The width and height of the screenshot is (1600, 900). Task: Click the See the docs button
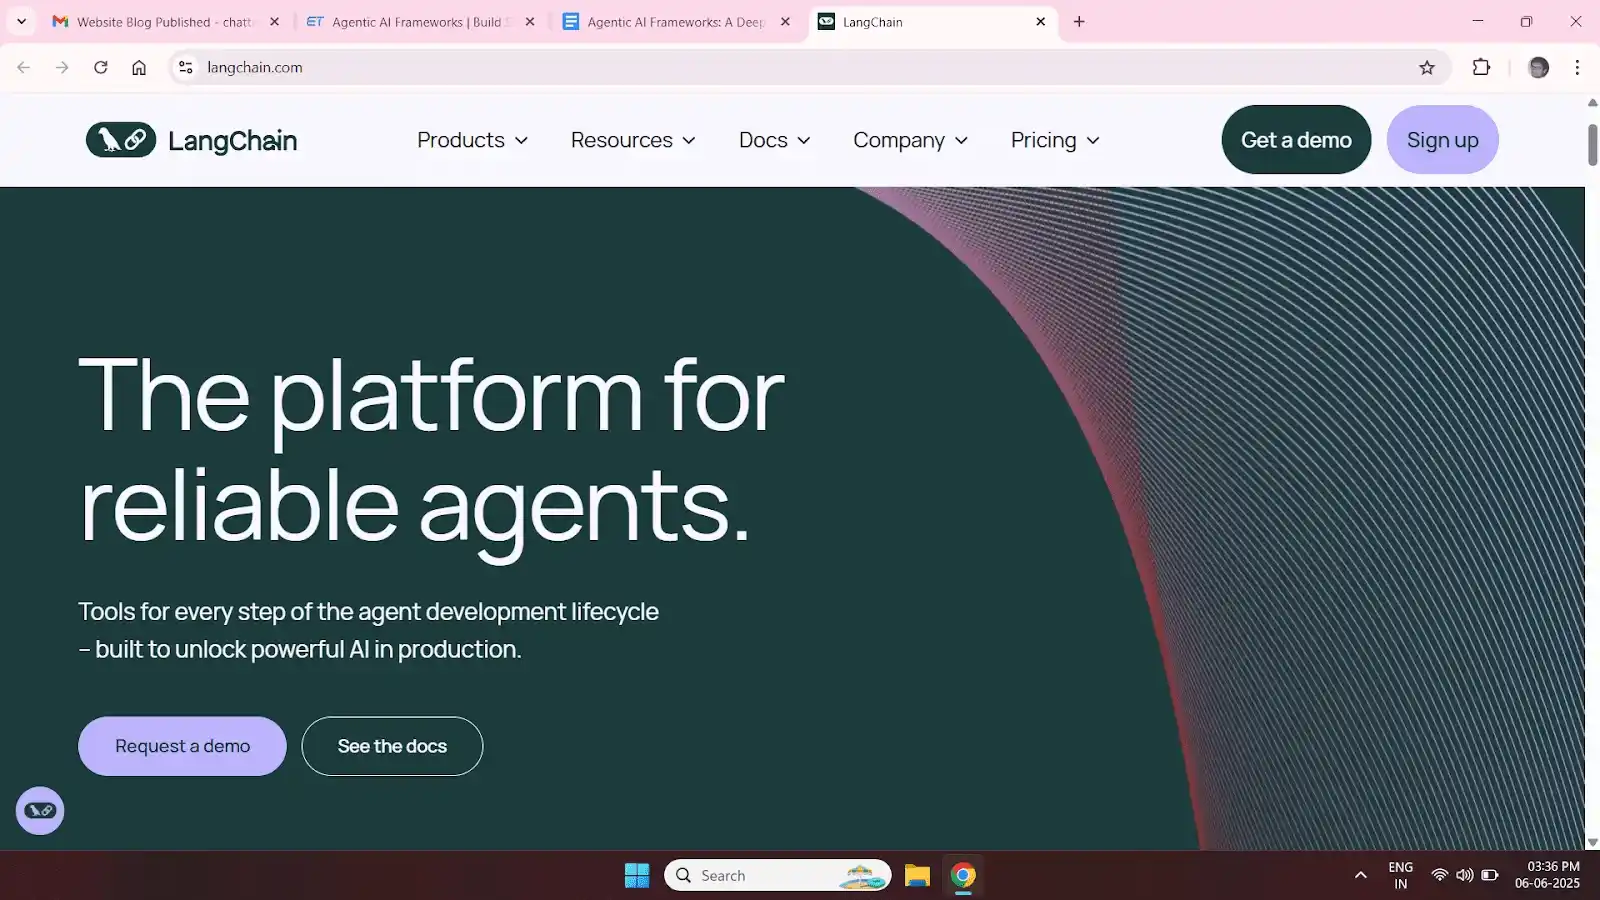(392, 746)
